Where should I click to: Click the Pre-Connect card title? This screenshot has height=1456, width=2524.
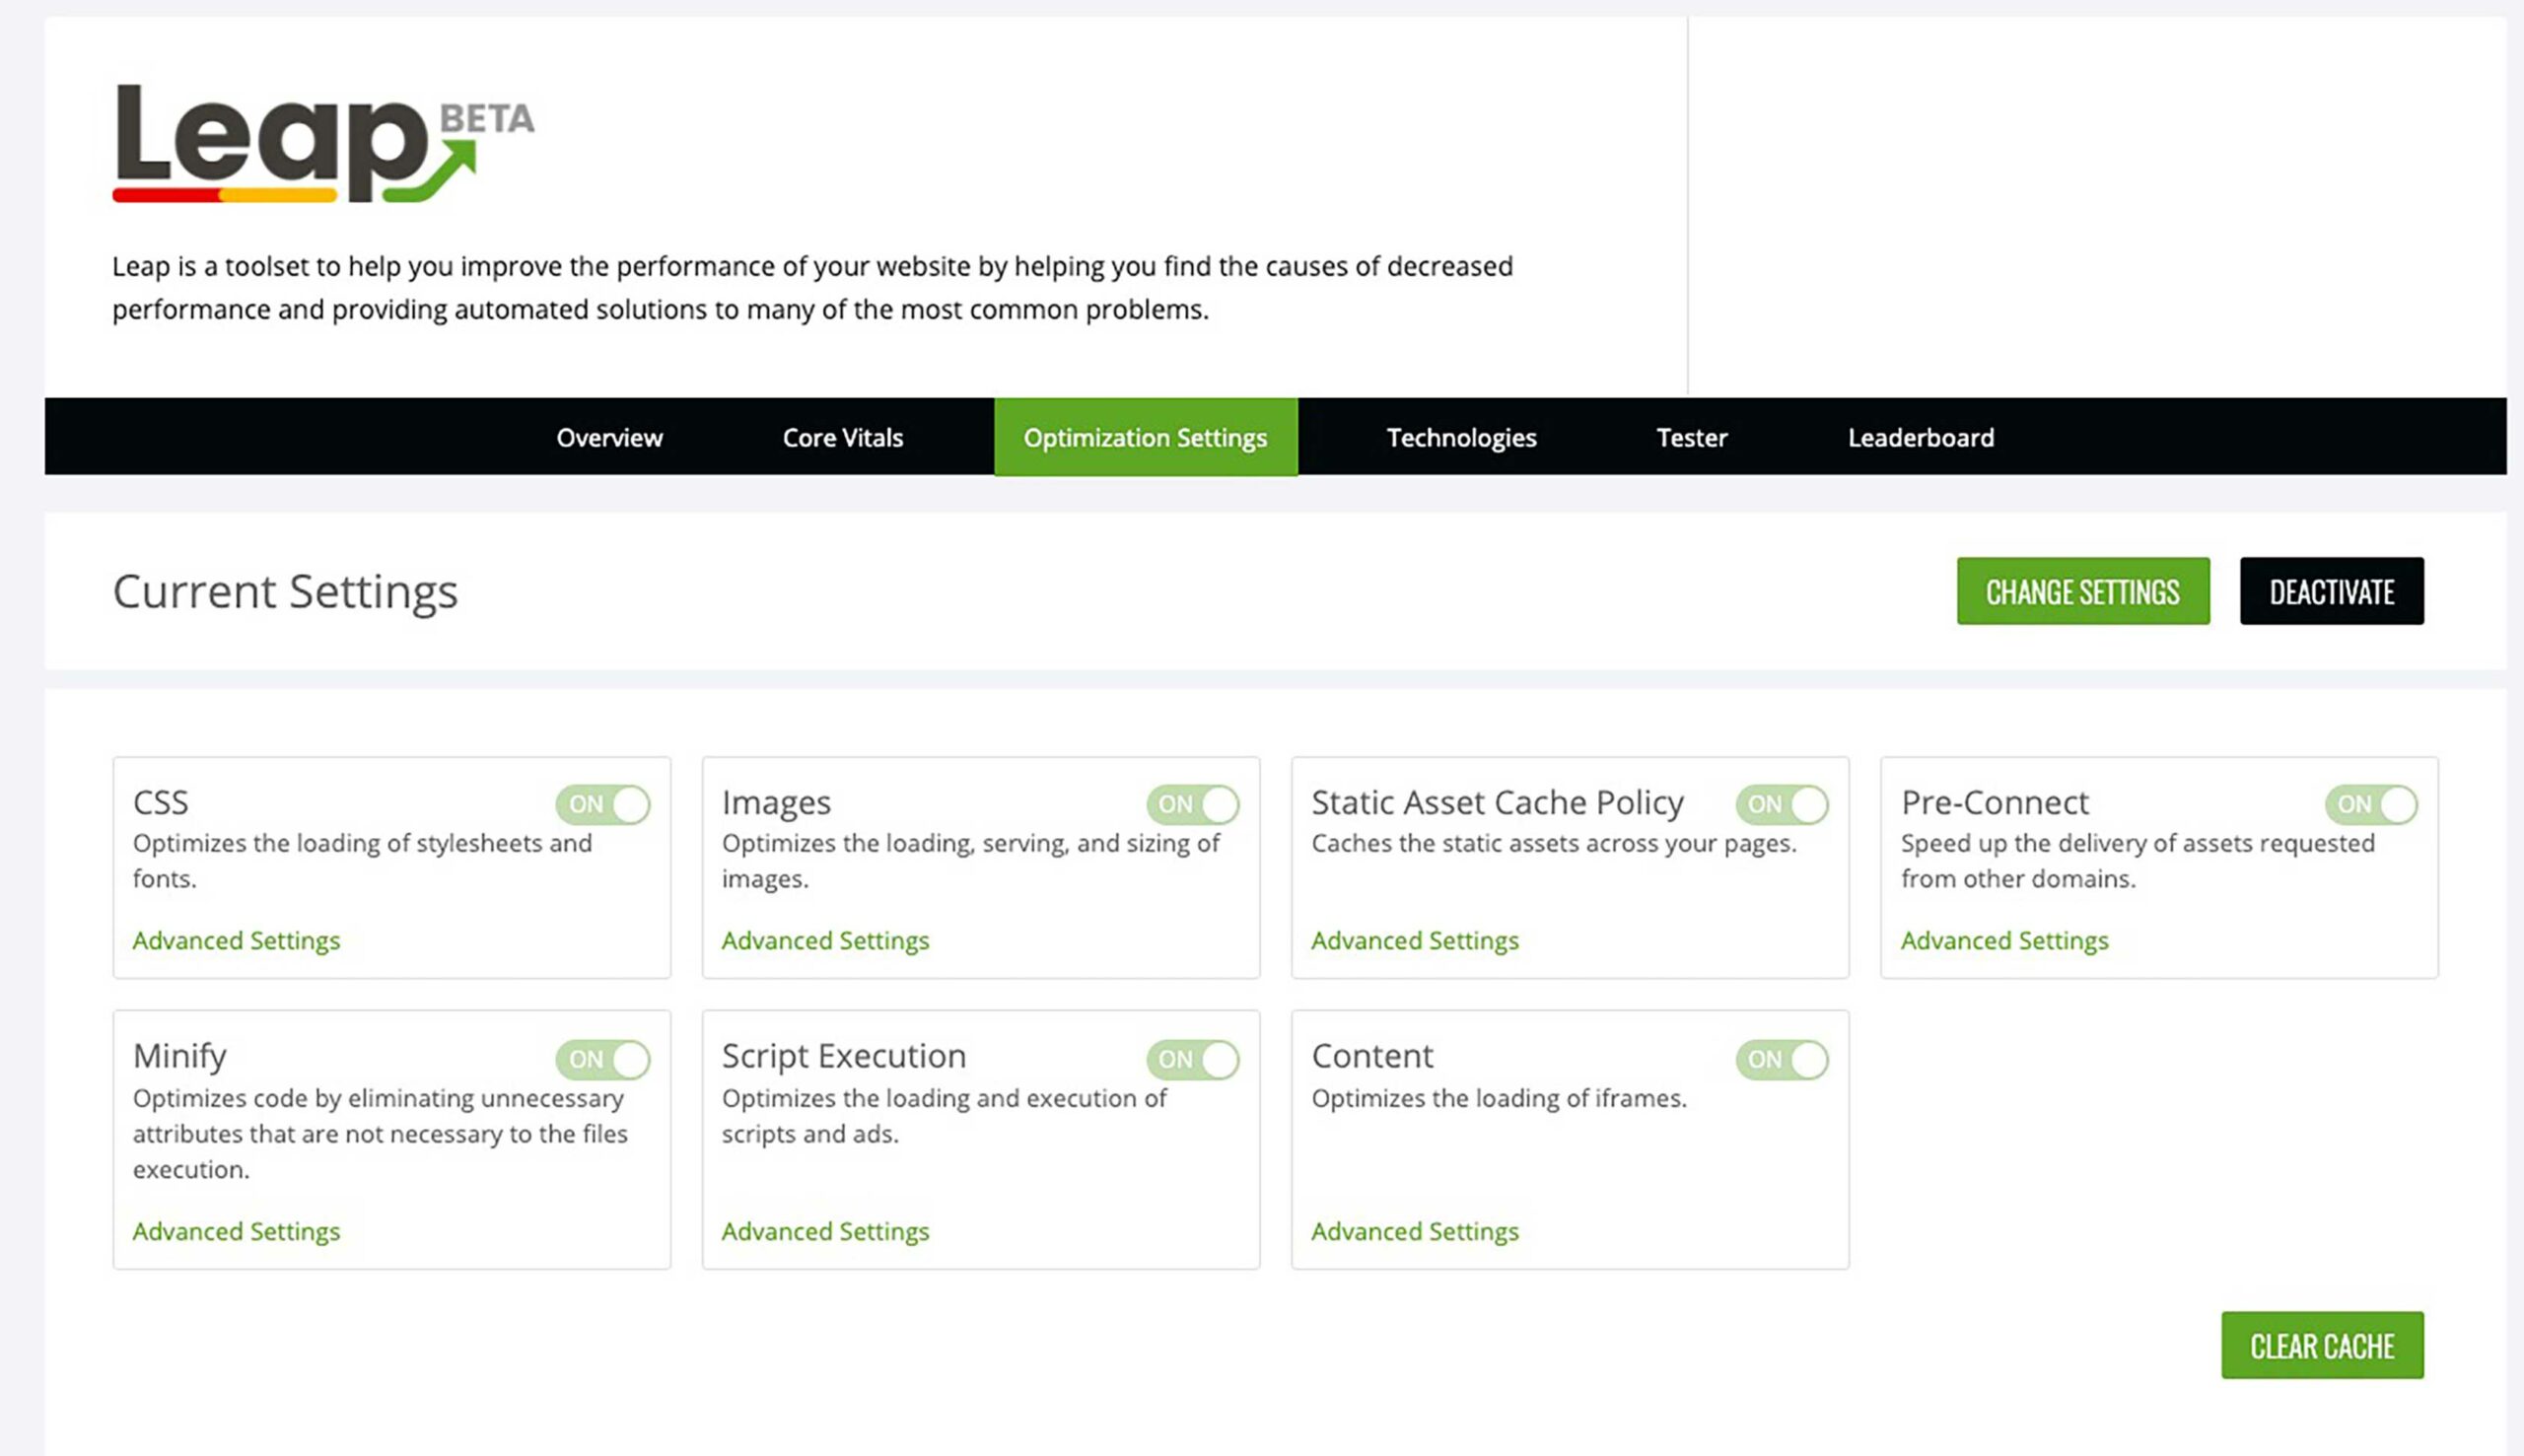click(x=1994, y=802)
